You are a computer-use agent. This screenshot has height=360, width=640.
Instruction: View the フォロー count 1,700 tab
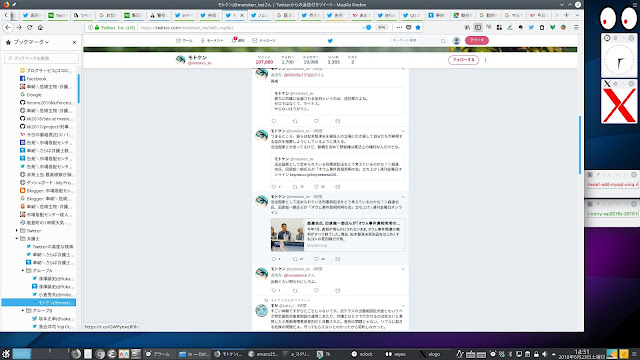pos(287,60)
